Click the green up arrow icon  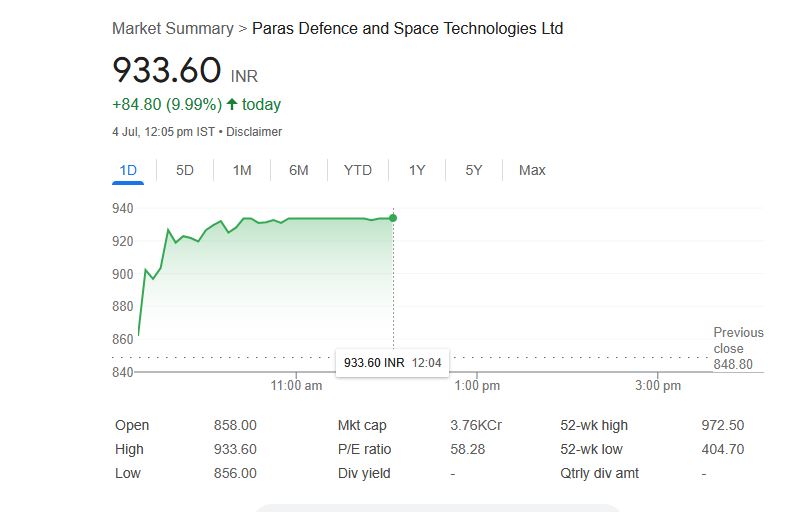(232, 104)
